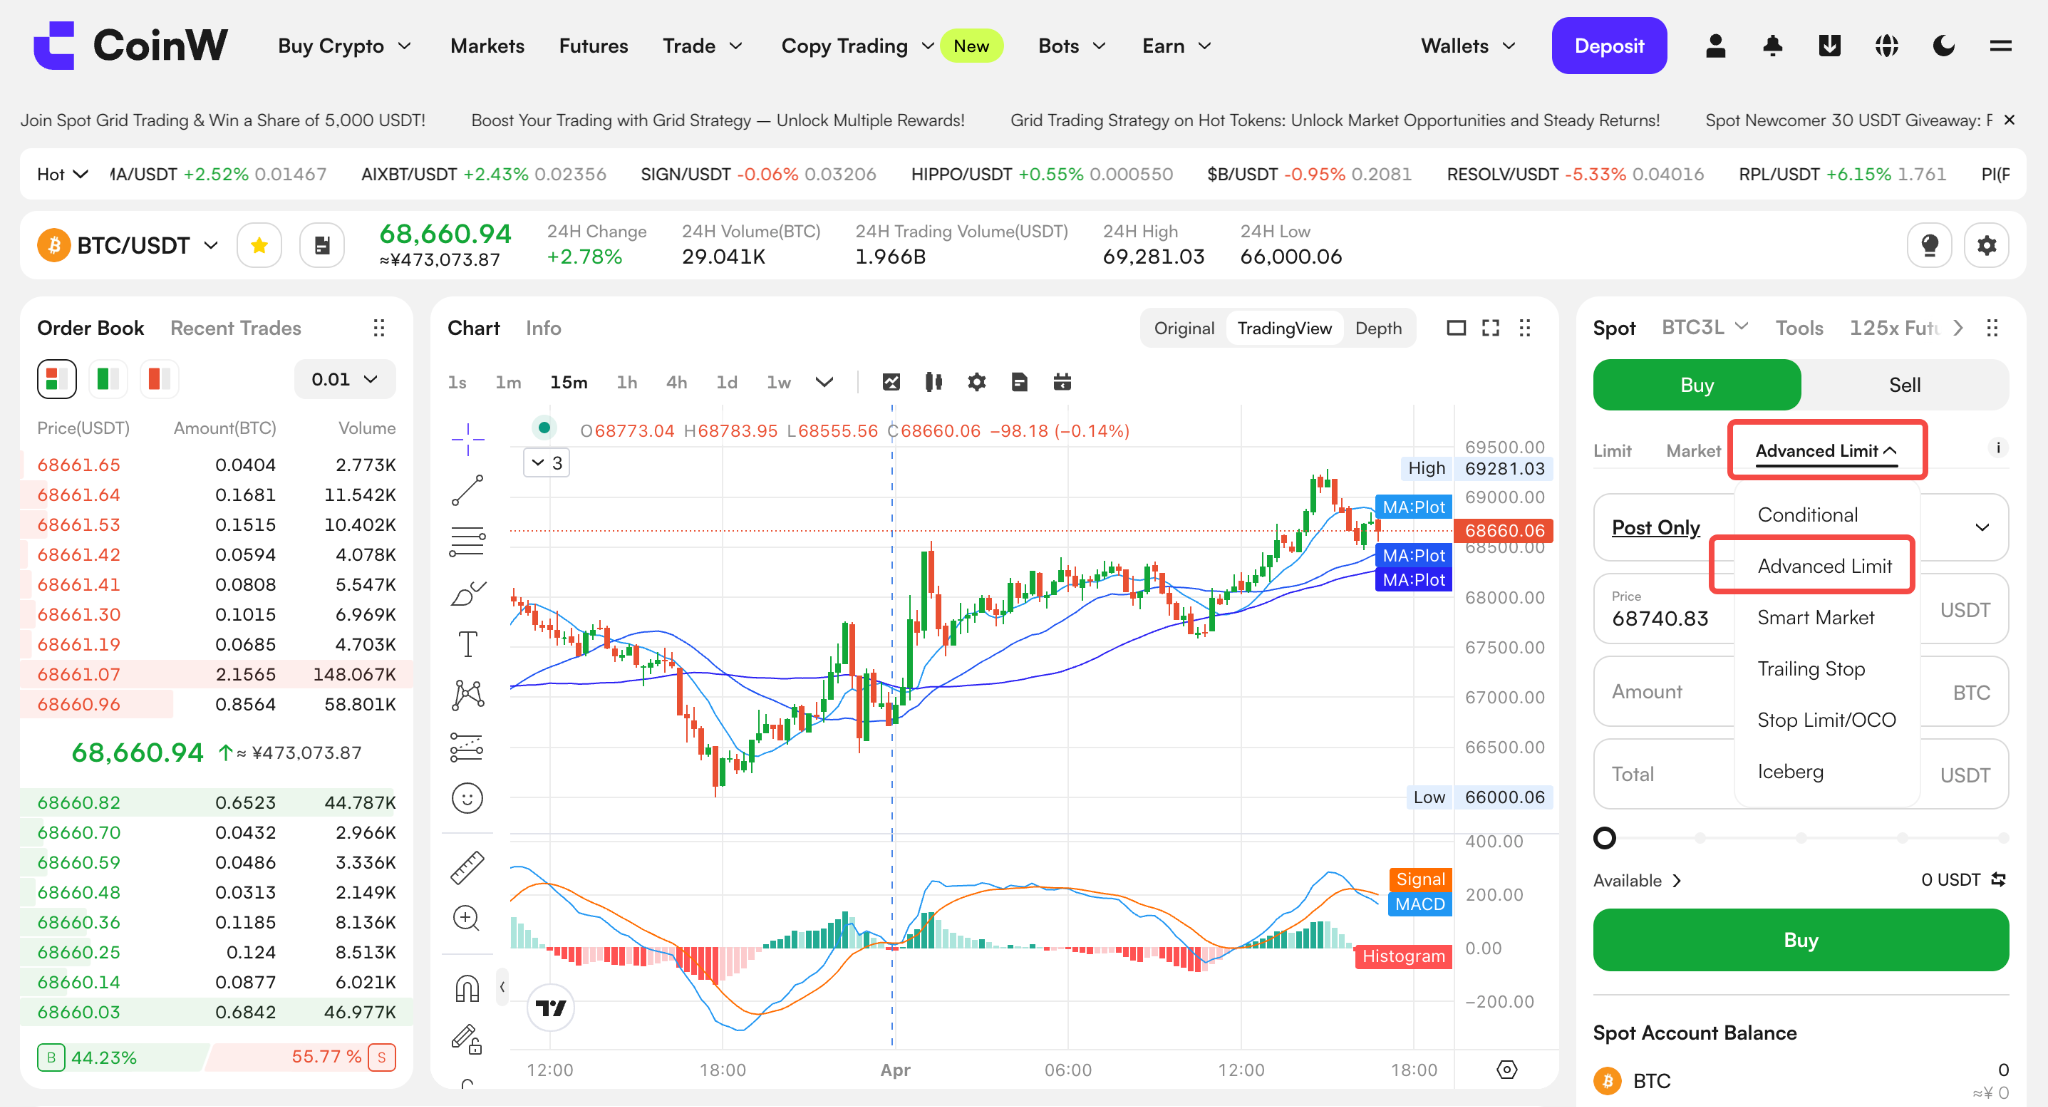Viewport: 2048px width, 1107px height.
Task: Switch order side to Sell
Action: tap(1904, 385)
